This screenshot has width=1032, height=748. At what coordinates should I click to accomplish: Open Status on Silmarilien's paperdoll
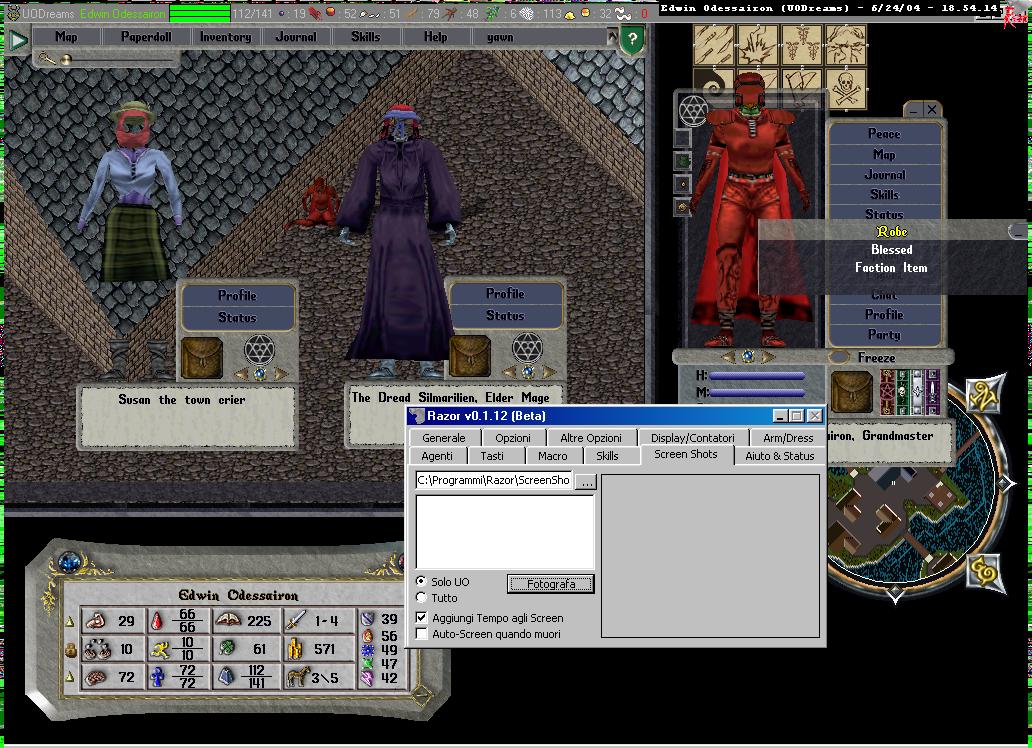point(505,315)
